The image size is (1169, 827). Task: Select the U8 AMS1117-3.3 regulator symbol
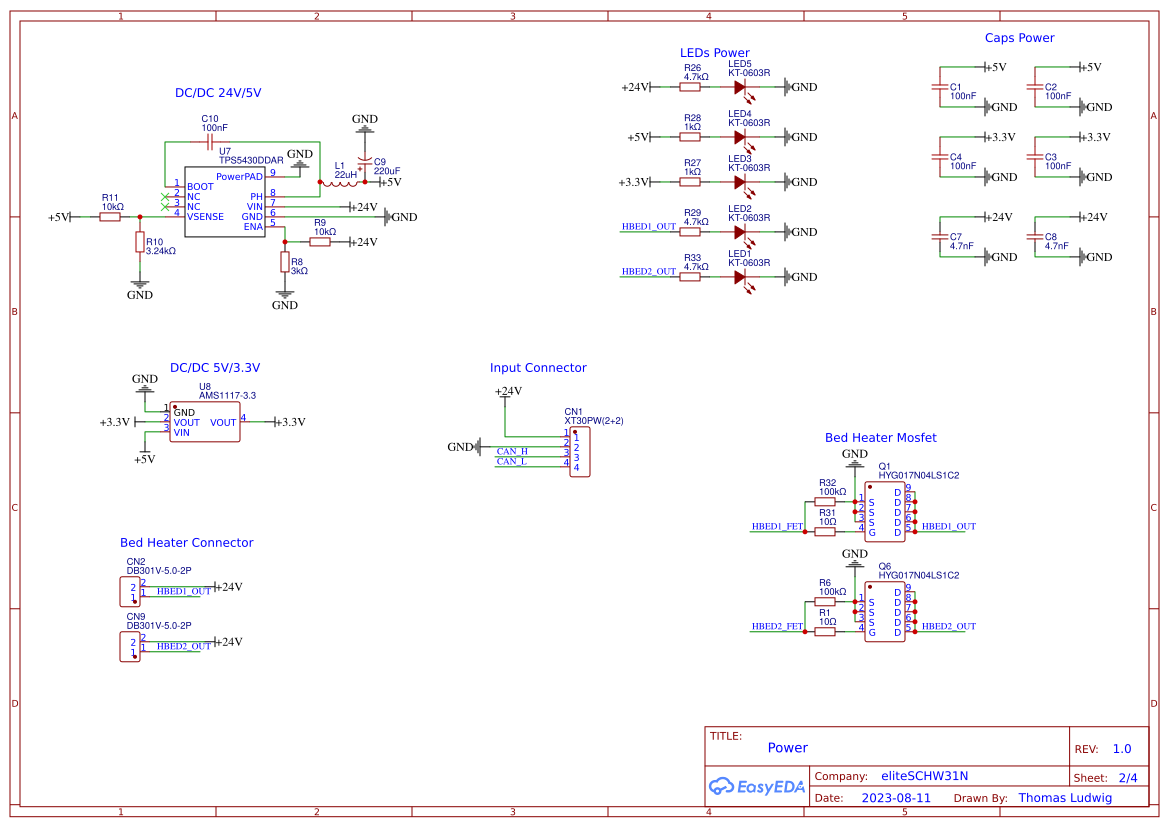(x=205, y=420)
